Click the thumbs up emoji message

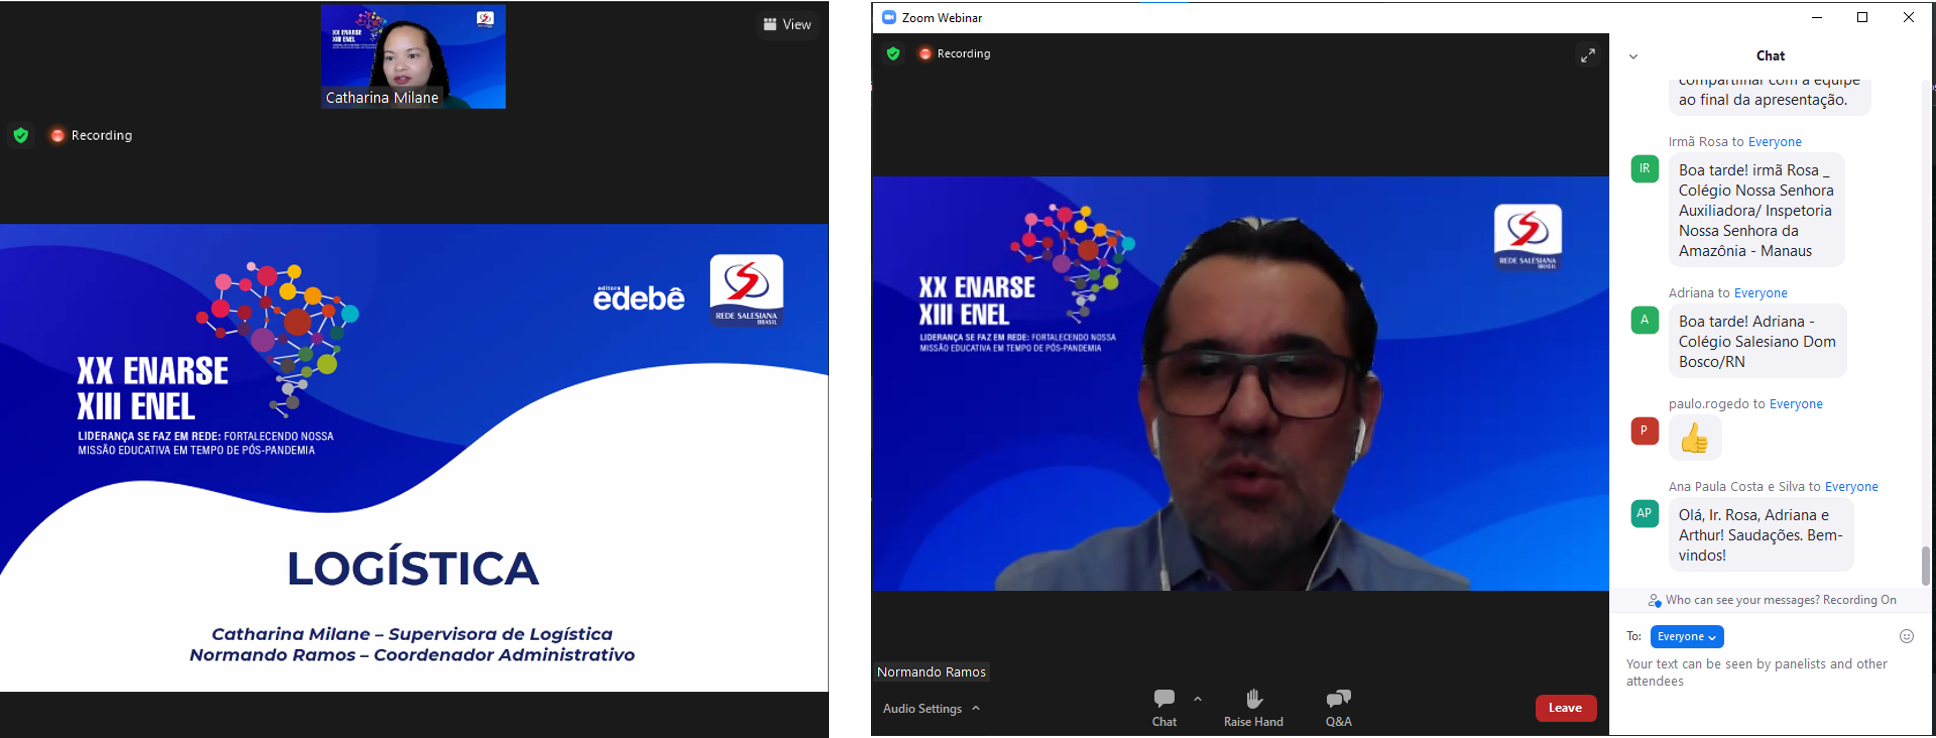(x=1694, y=438)
